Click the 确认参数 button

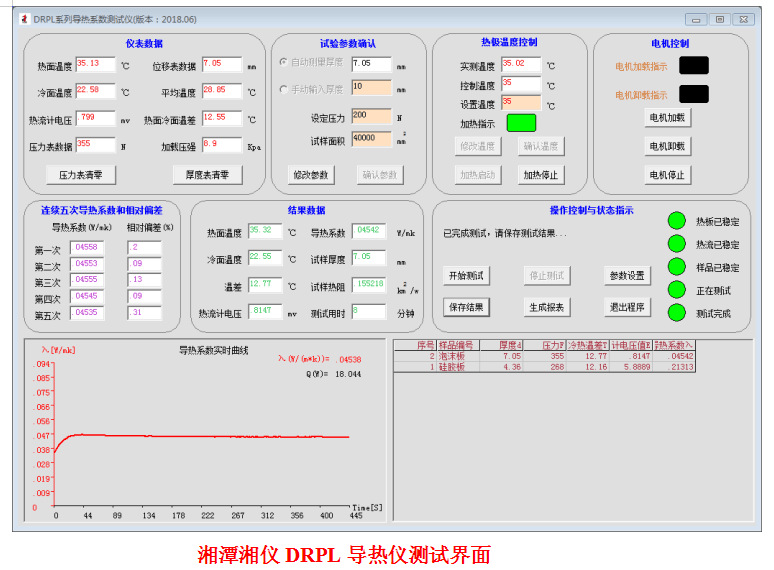[x=380, y=175]
